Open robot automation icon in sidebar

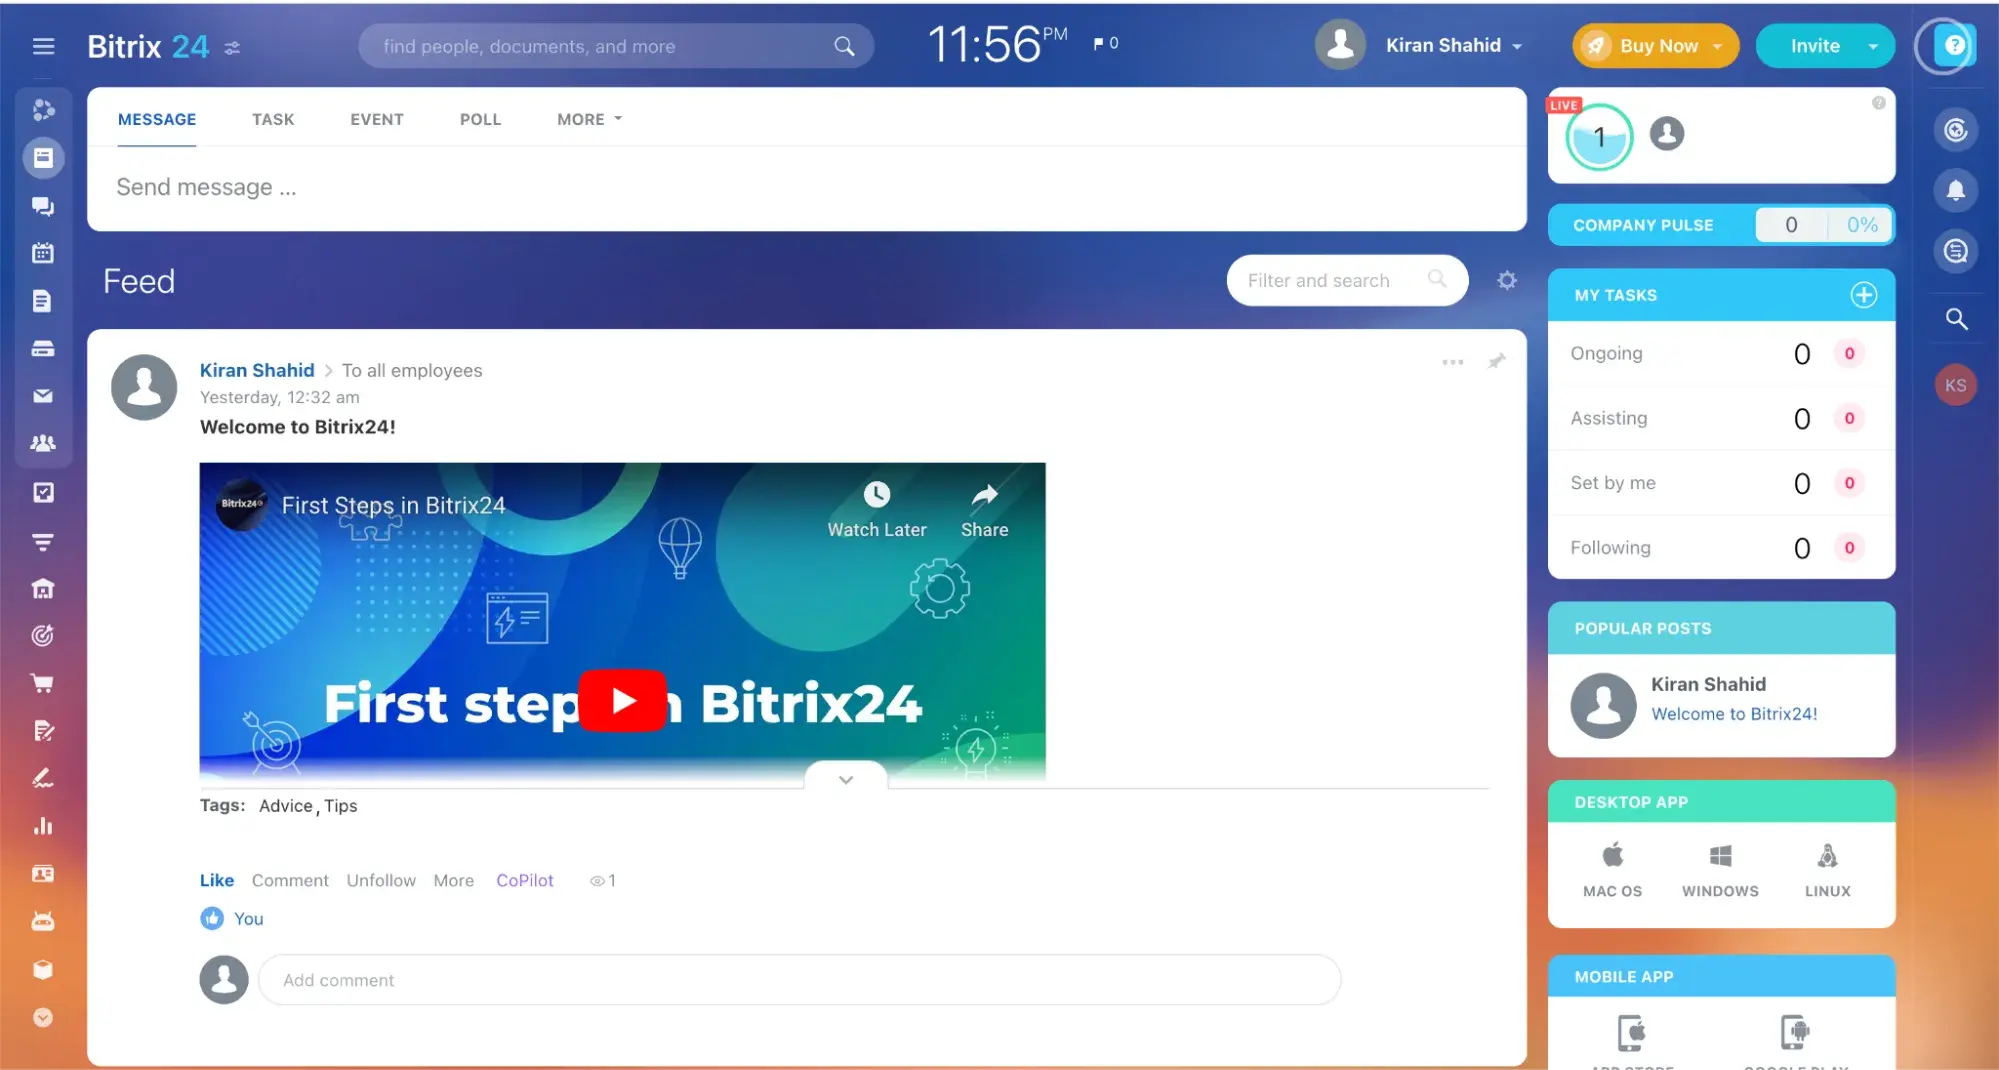pyautogui.click(x=43, y=921)
